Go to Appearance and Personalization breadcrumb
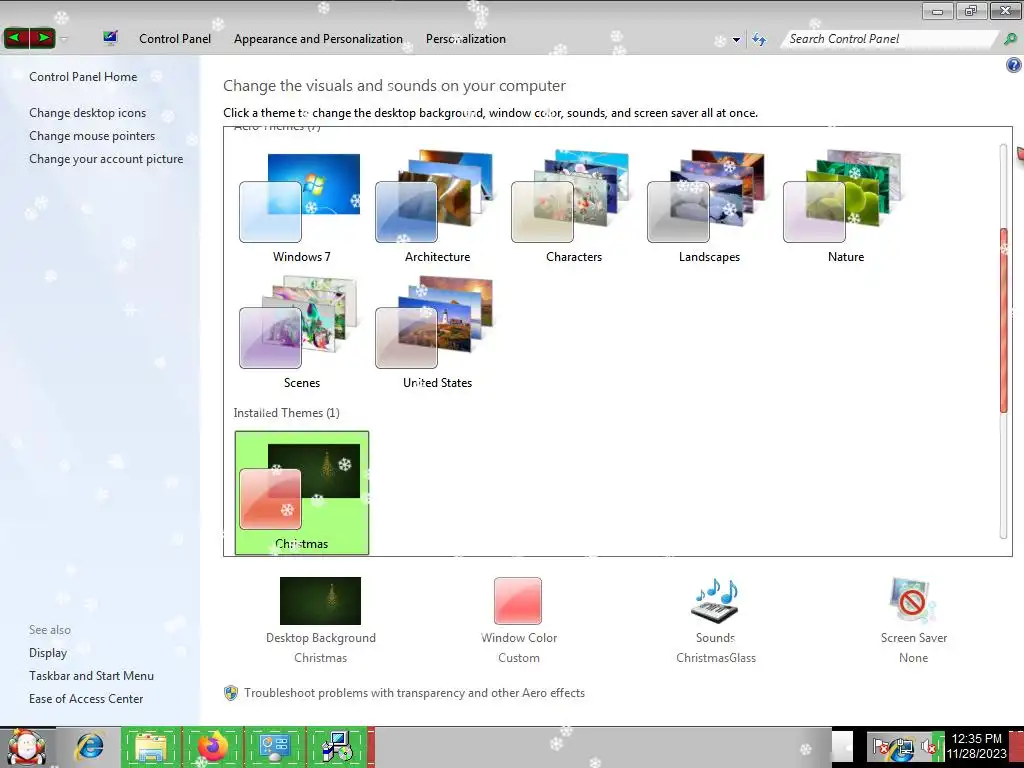The height and width of the screenshot is (768, 1024). click(x=318, y=39)
